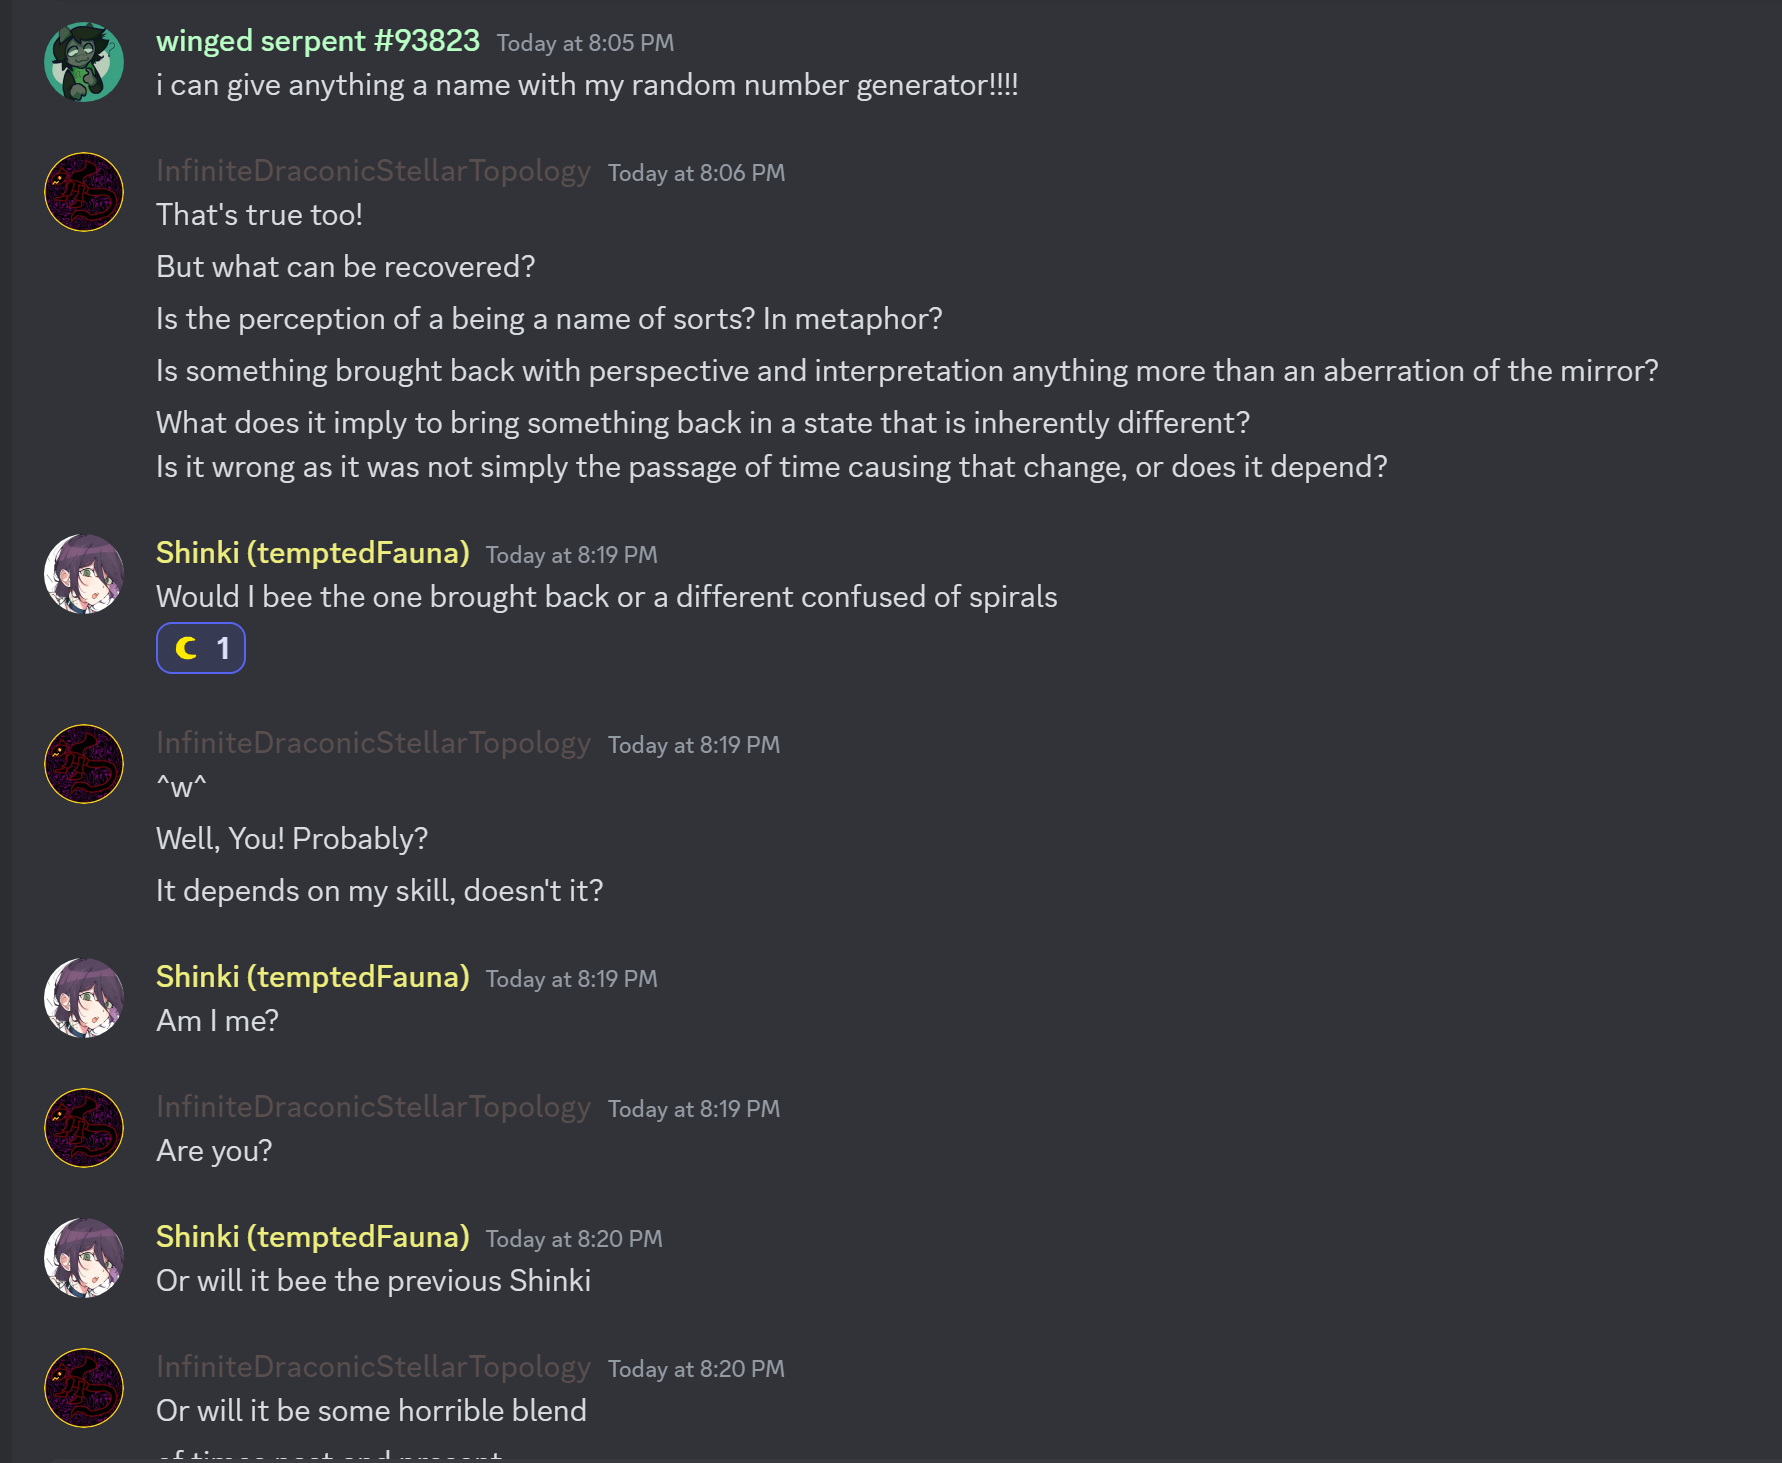Click InfiniteDraconicStellarTopology name above "Are you?"
The height and width of the screenshot is (1463, 1782).
click(373, 1107)
